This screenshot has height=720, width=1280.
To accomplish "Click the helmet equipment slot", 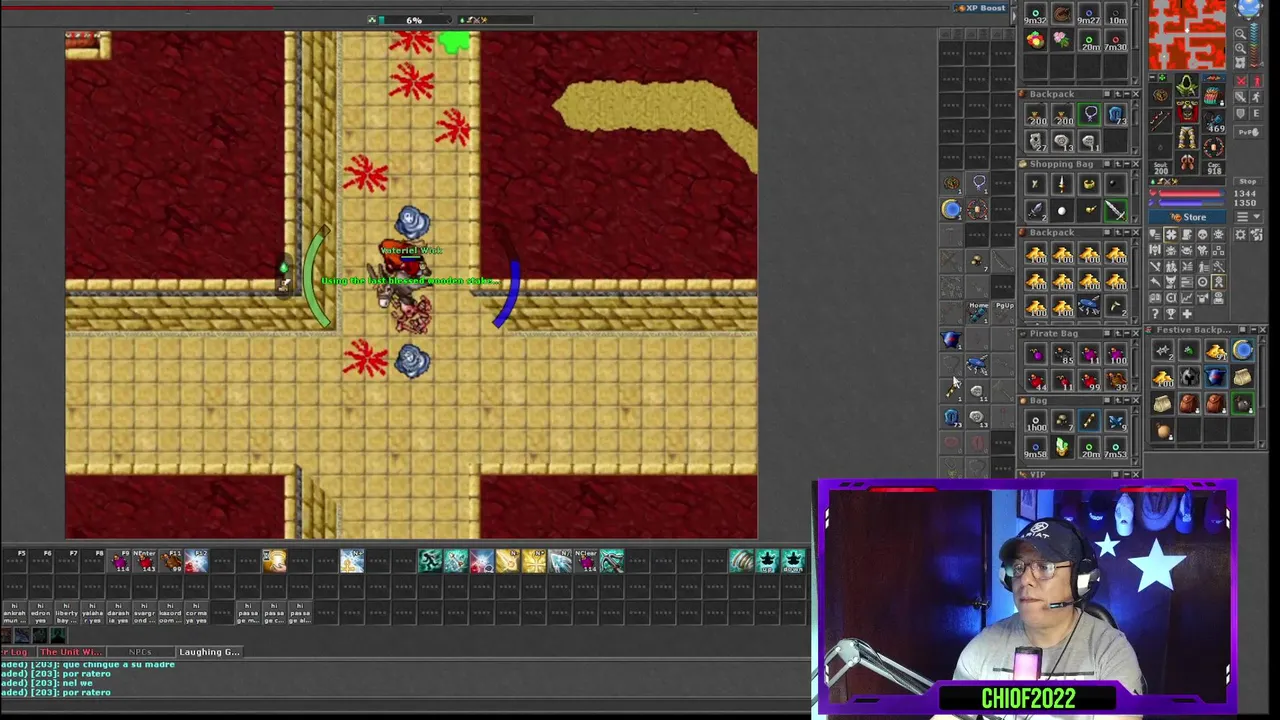I will click(x=1187, y=85).
